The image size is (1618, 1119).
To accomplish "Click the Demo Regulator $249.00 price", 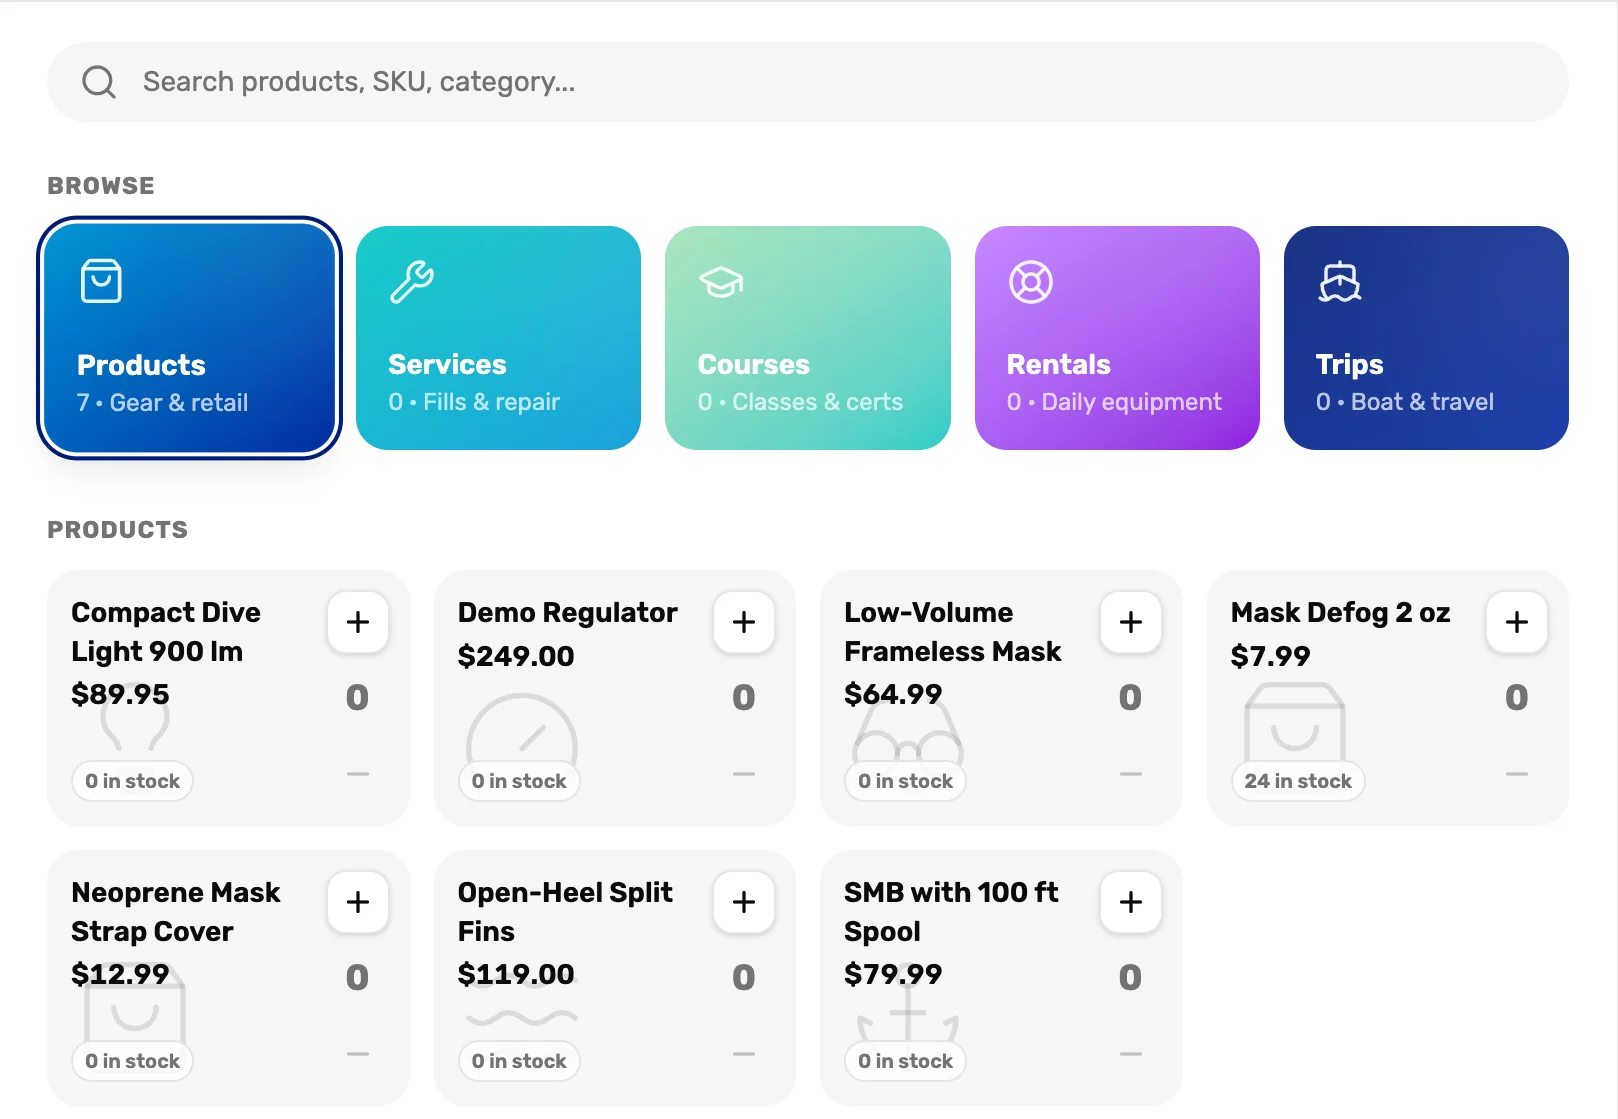I will [x=516, y=656].
